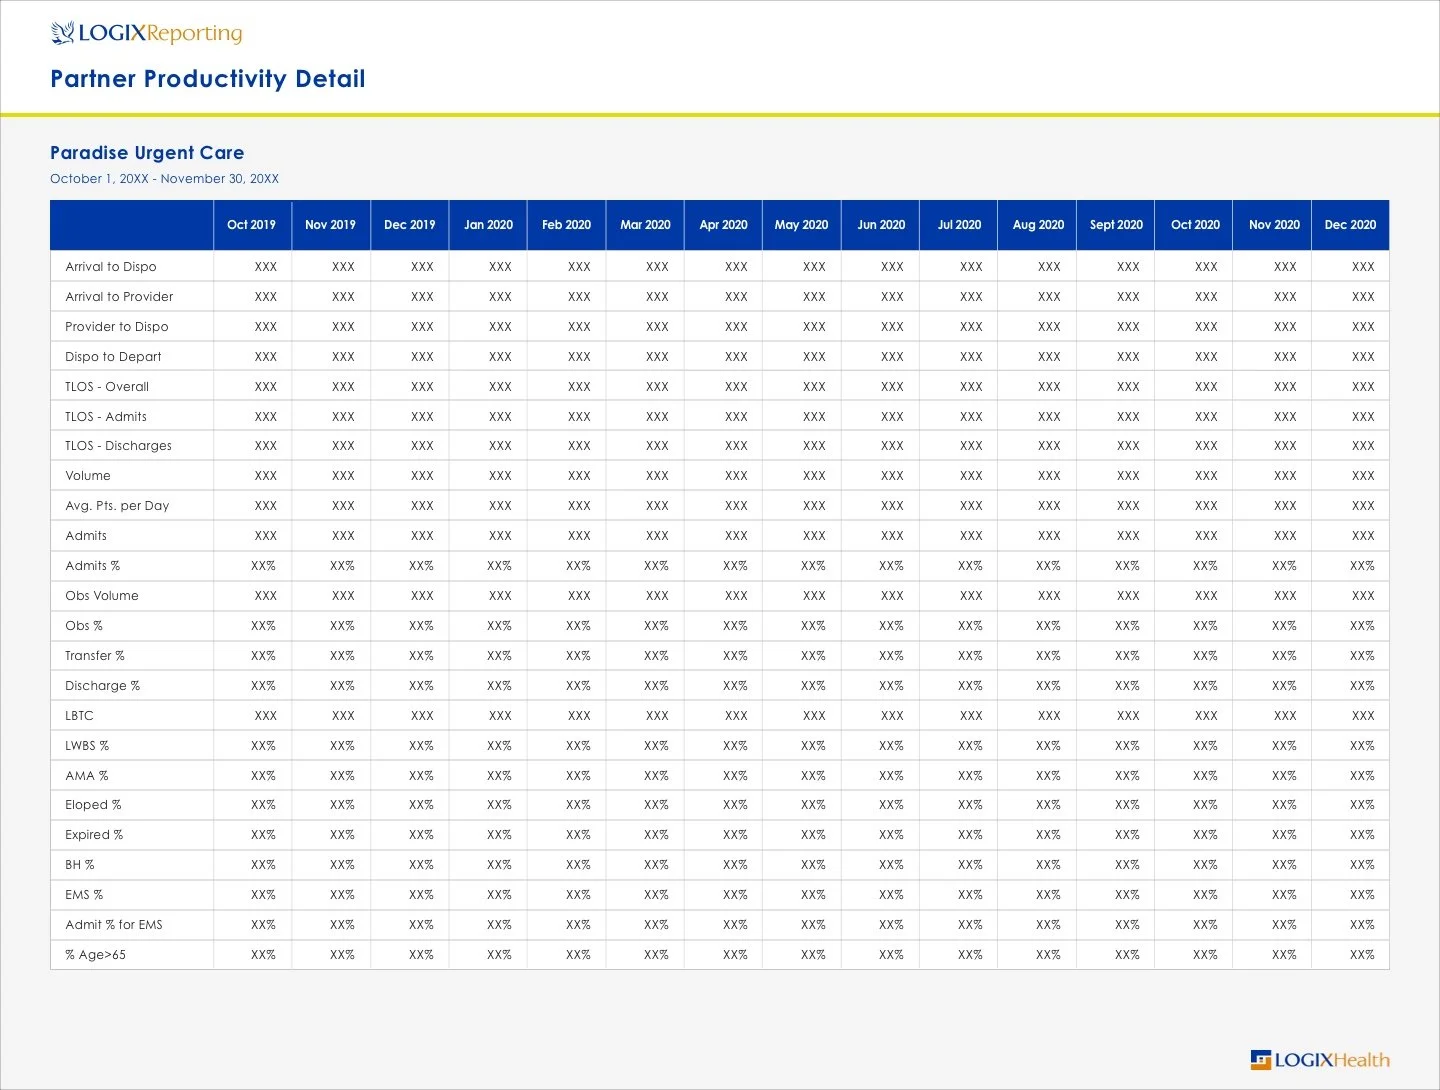This screenshot has height=1090, width=1440.
Task: Select the % Age>65 row label
Action: (x=97, y=955)
